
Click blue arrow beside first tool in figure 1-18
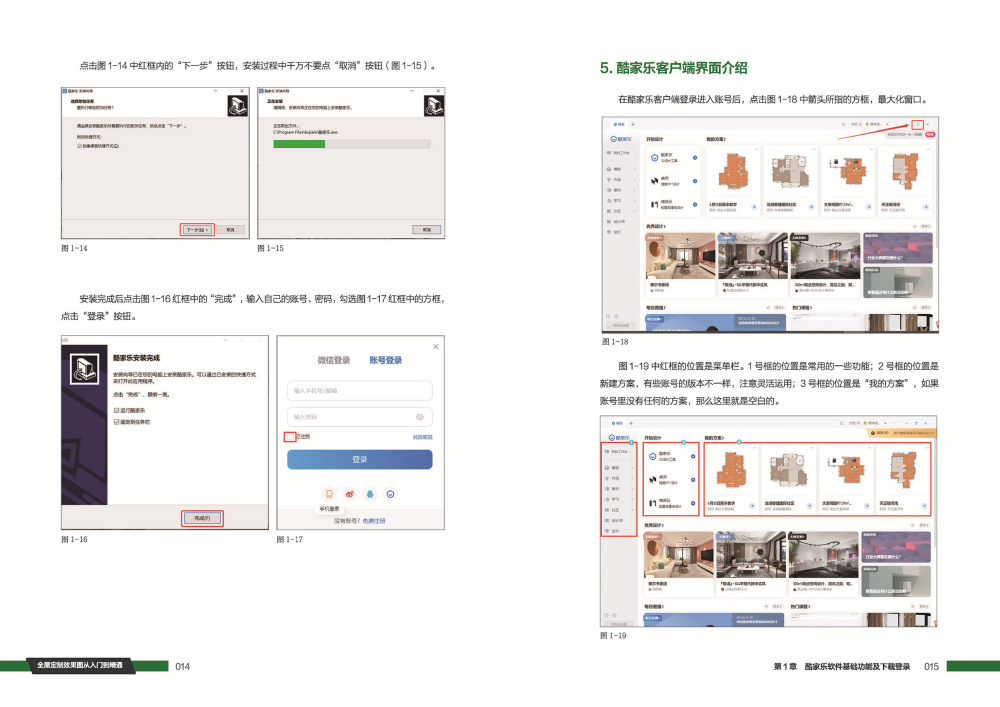(x=695, y=157)
